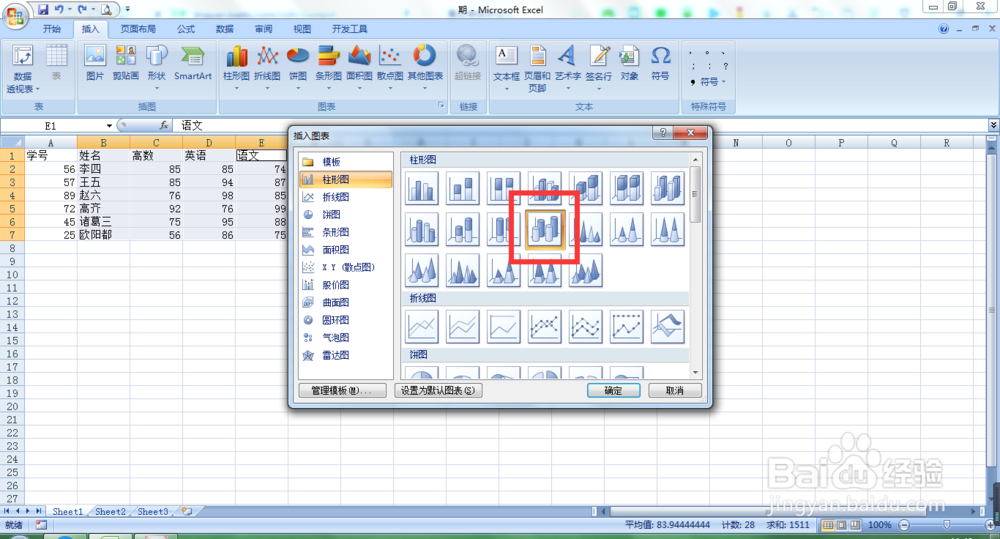Viewport: 1000px width, 539px height.
Task: Switch to the 公式 ribbon tab
Action: pos(186,29)
